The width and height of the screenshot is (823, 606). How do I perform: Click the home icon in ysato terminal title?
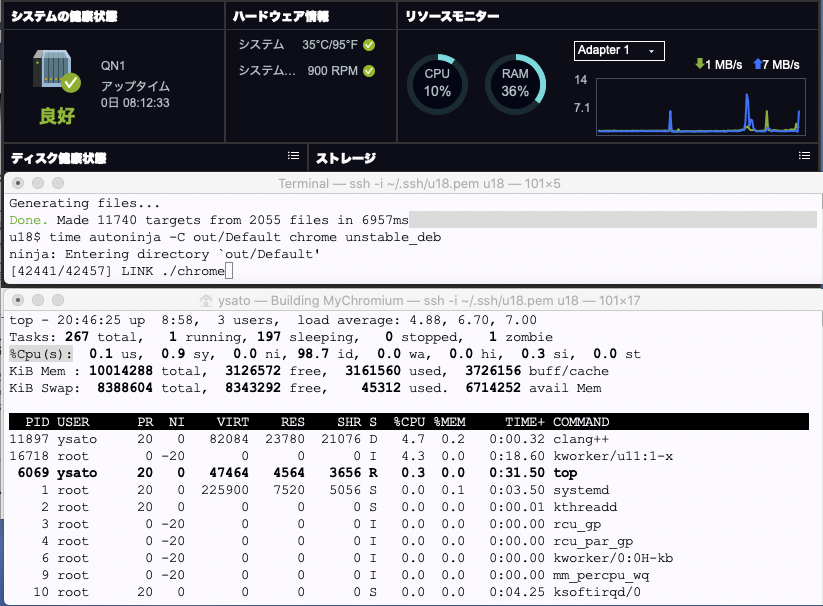(x=206, y=299)
